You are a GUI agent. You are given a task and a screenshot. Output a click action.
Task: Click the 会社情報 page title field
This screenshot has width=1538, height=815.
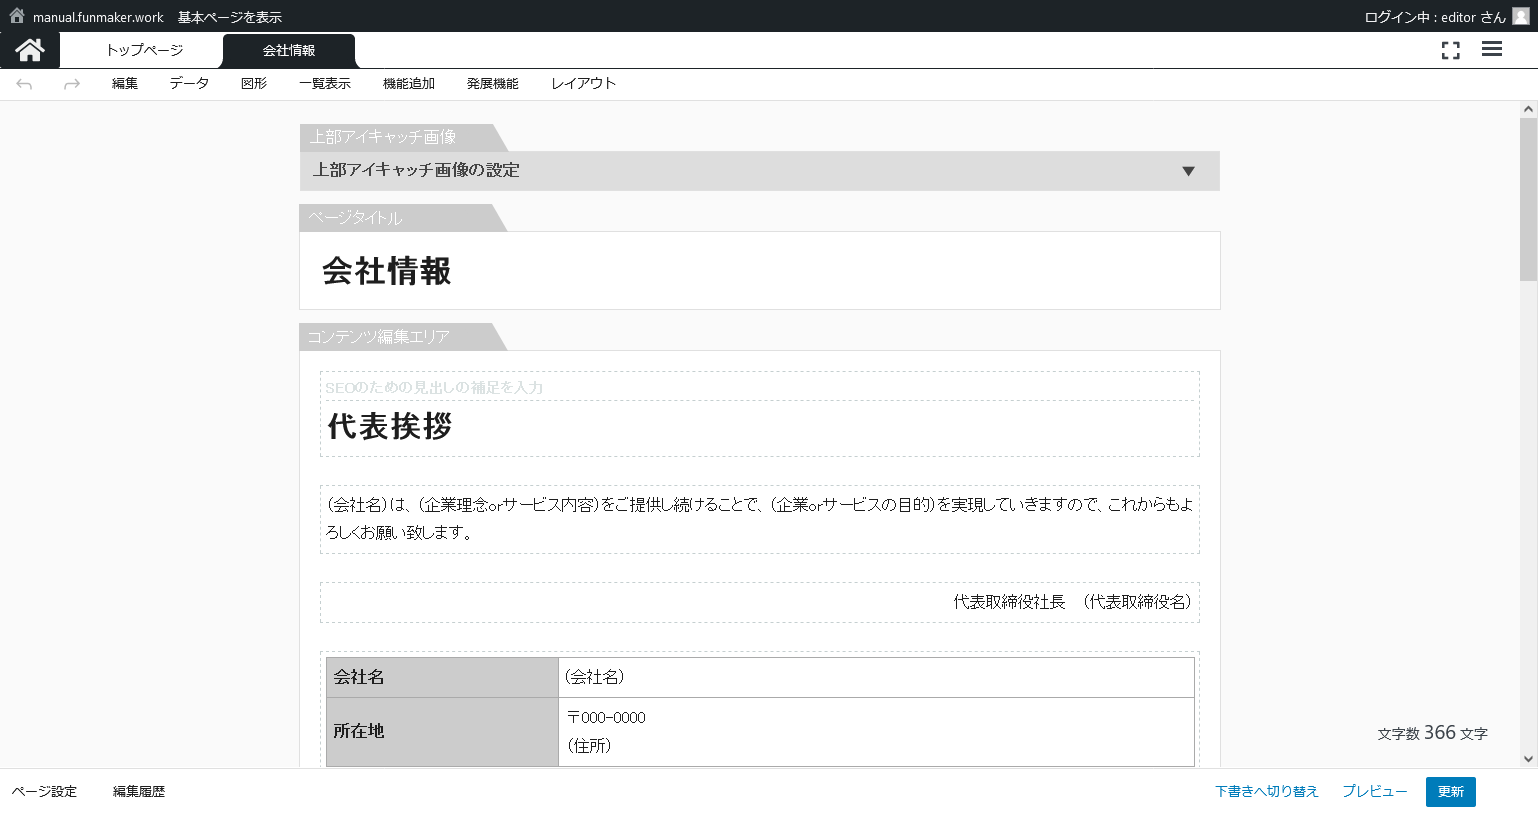[x=760, y=271]
